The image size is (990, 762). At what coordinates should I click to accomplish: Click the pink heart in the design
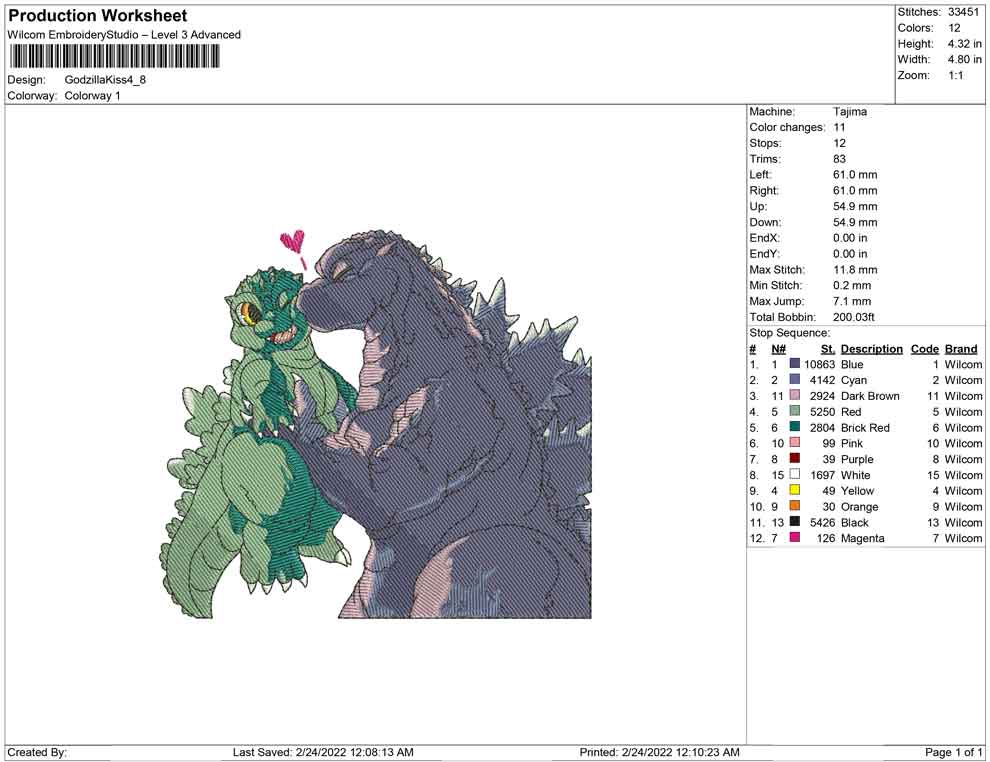(x=293, y=242)
